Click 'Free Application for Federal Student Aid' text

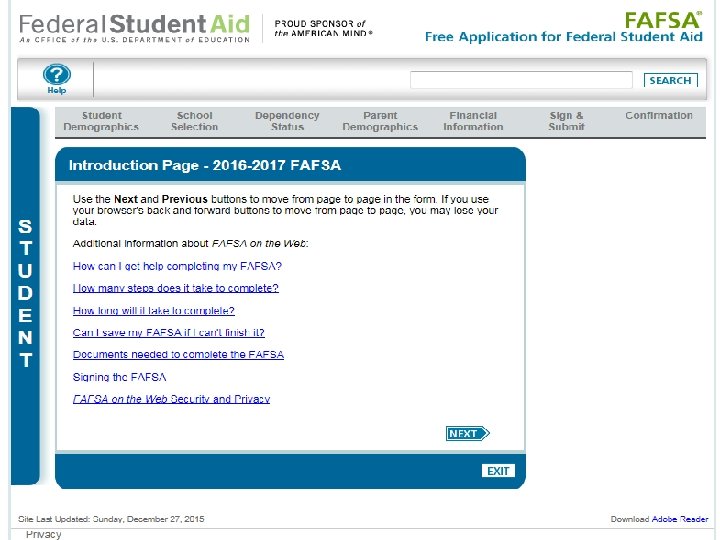[564, 37]
